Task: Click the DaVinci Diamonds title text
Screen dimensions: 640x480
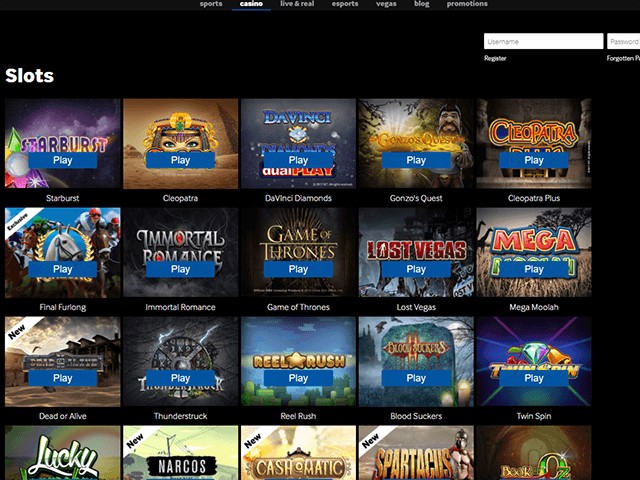Action: 298,198
